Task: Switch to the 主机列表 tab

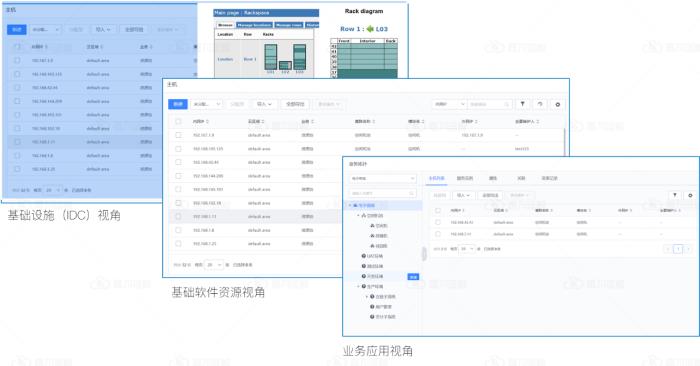Action: pos(437,178)
